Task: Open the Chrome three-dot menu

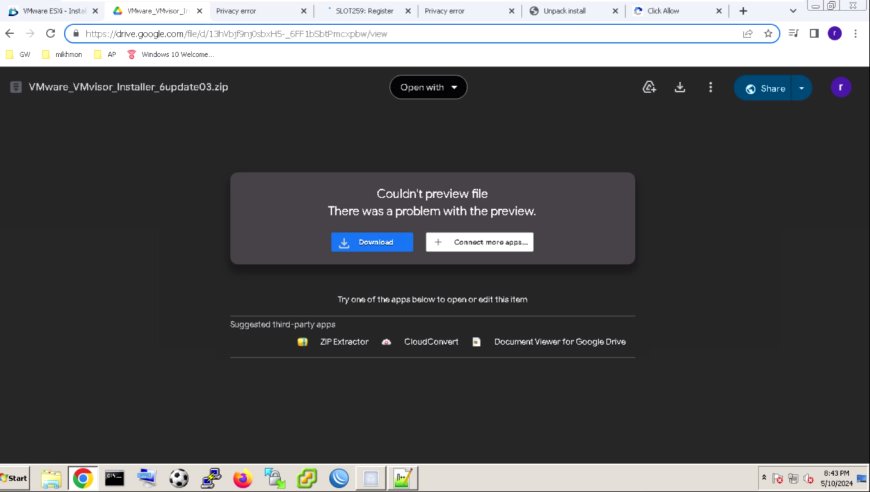Action: (856, 34)
